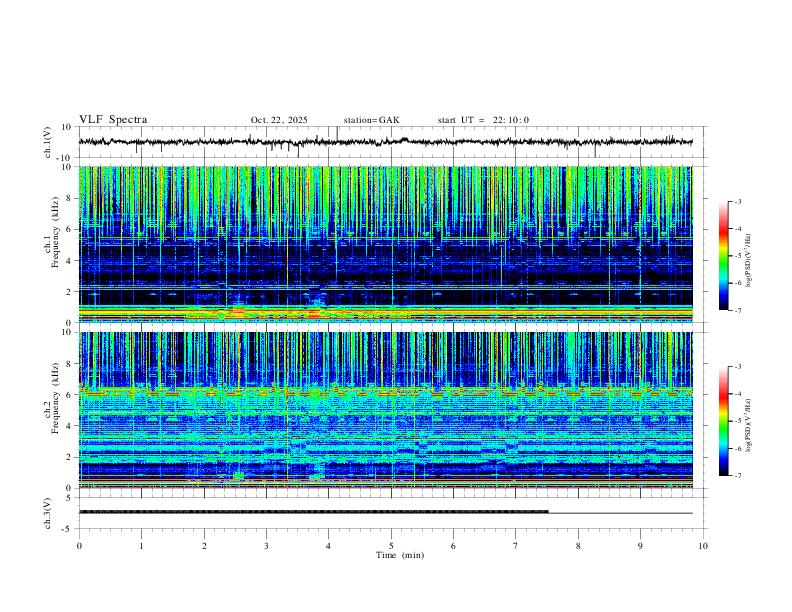Click the time axis tick '3'

point(266,546)
